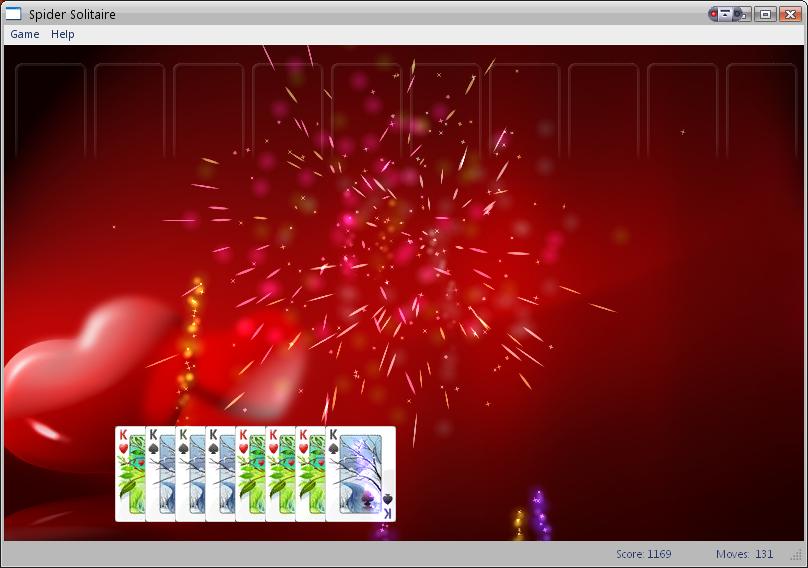Select the leftmost King of hearts card
The height and width of the screenshot is (568, 808).
click(x=130, y=474)
